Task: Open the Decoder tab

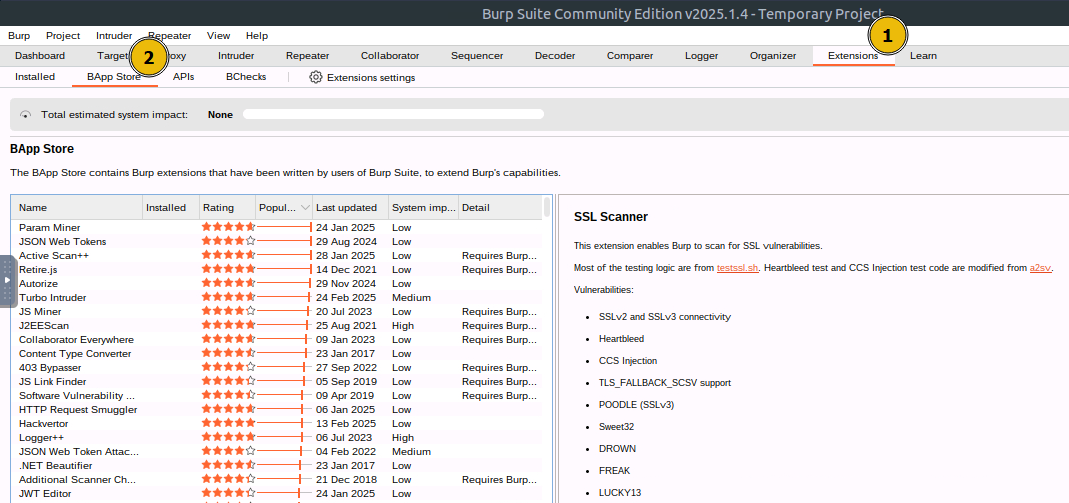Action: click(555, 56)
